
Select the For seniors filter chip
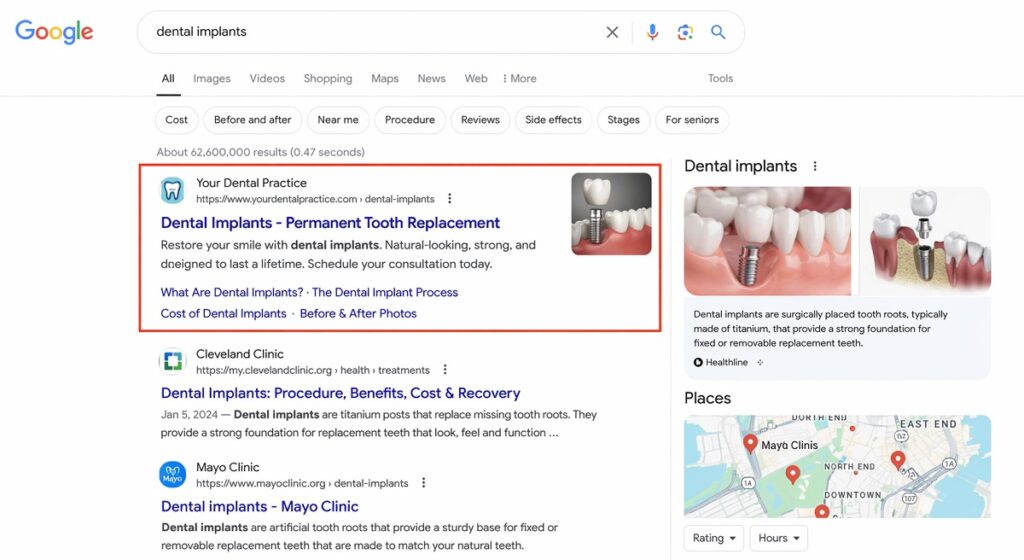coord(692,120)
